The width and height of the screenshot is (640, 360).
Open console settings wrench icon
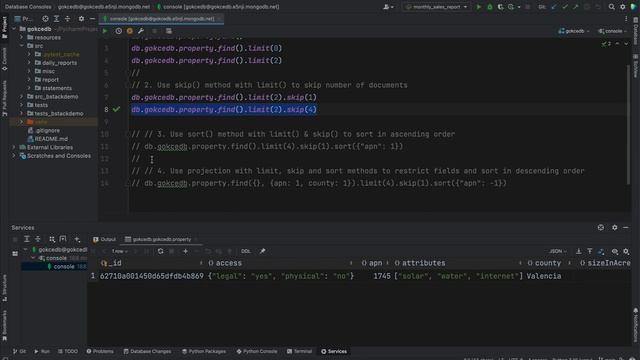[x=141, y=31]
